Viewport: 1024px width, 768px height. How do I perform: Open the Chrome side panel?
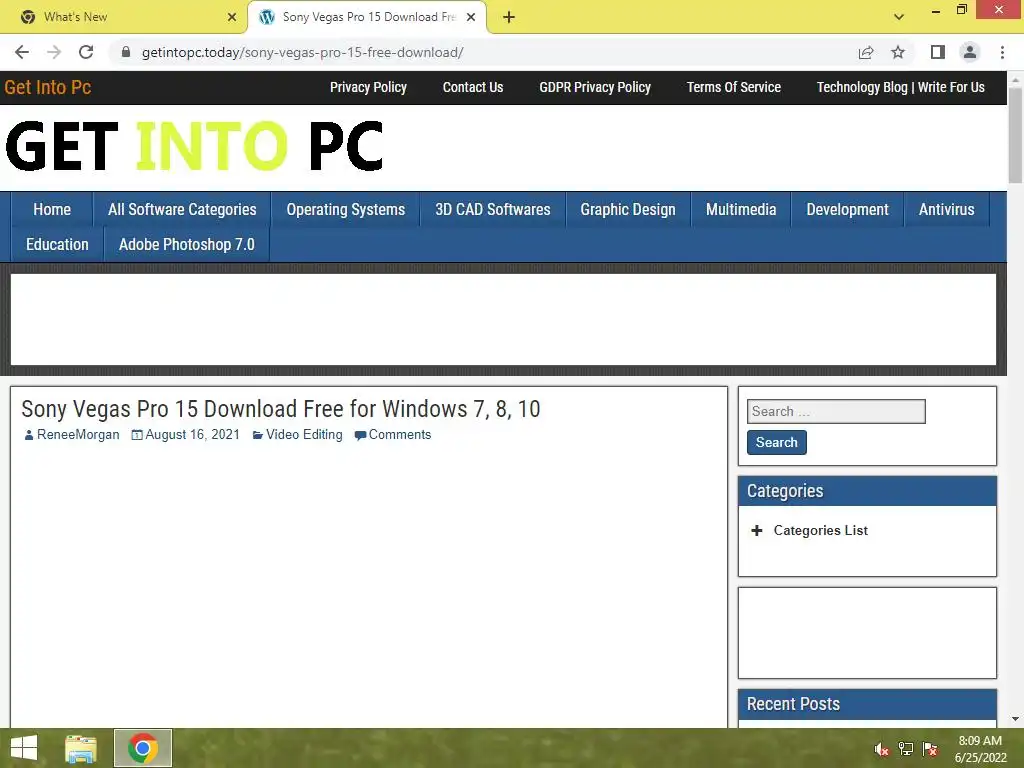[x=938, y=52]
